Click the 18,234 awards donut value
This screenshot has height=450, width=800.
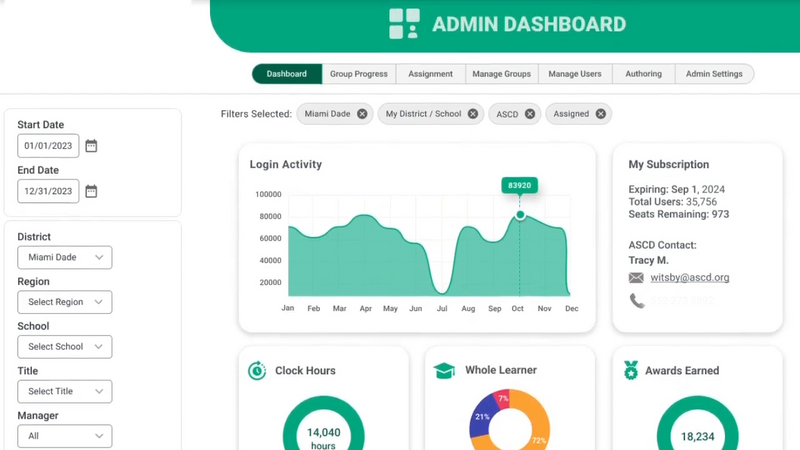[x=697, y=437]
